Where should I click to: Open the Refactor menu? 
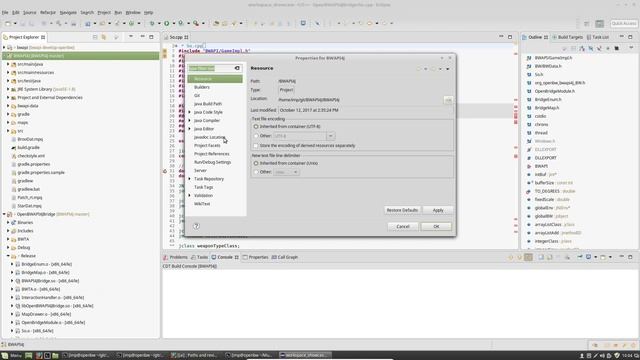pyautogui.click(x=48, y=13)
